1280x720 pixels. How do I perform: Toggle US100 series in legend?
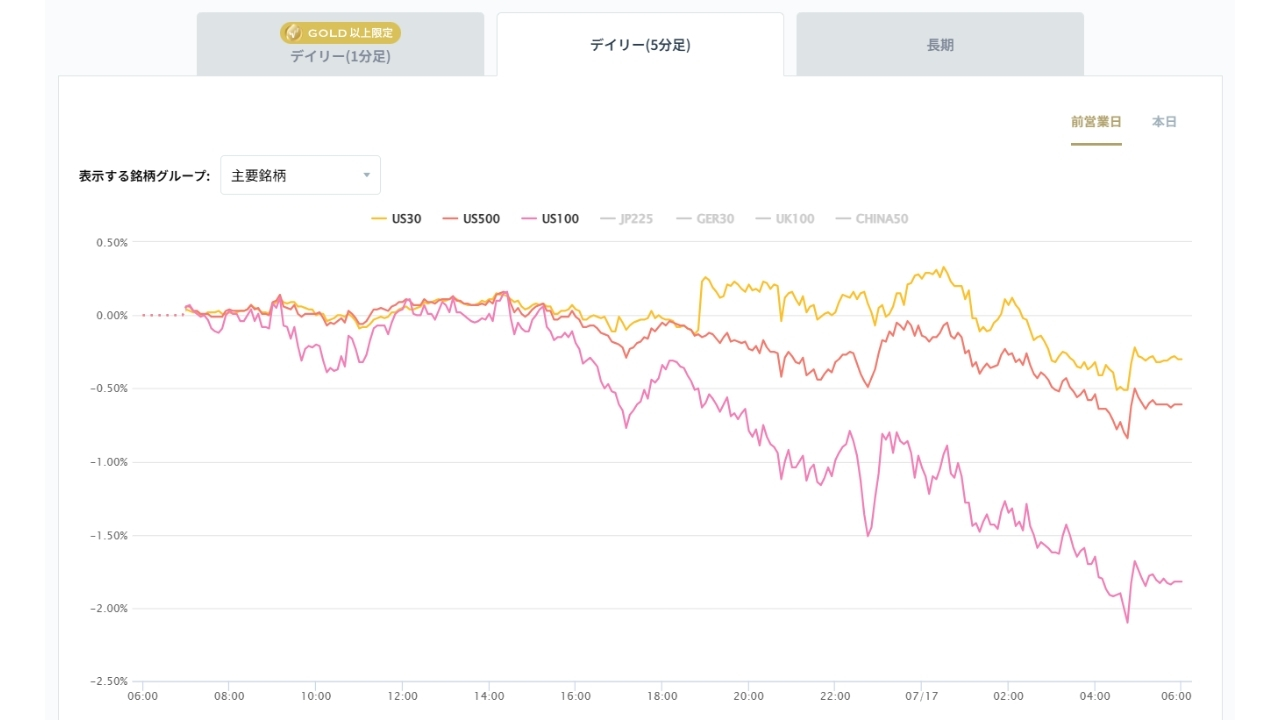pos(550,219)
